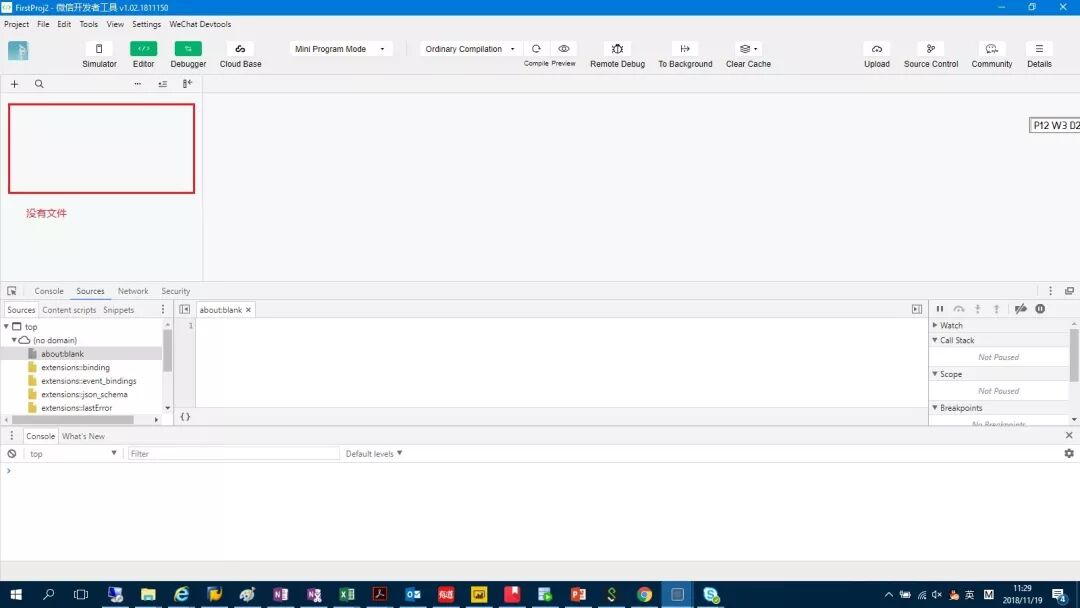Open the View menu
The width and height of the screenshot is (1080, 608).
point(115,24)
